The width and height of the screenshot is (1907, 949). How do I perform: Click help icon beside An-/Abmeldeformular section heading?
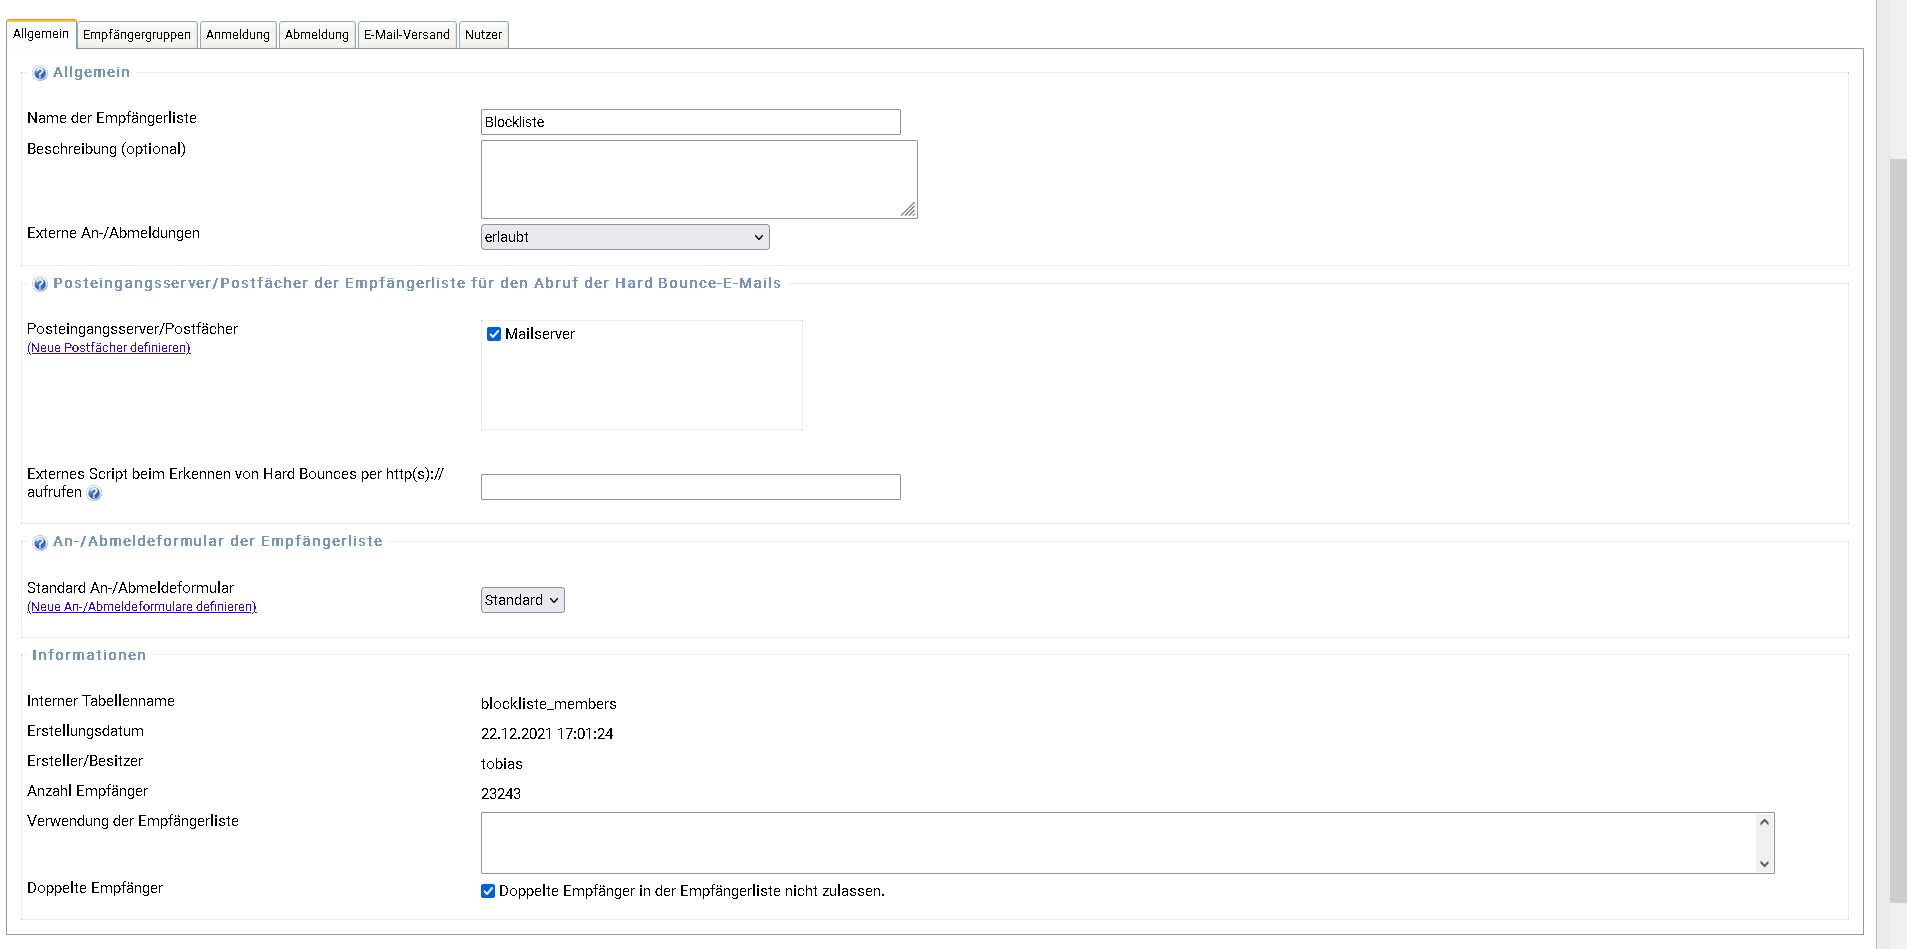point(40,543)
